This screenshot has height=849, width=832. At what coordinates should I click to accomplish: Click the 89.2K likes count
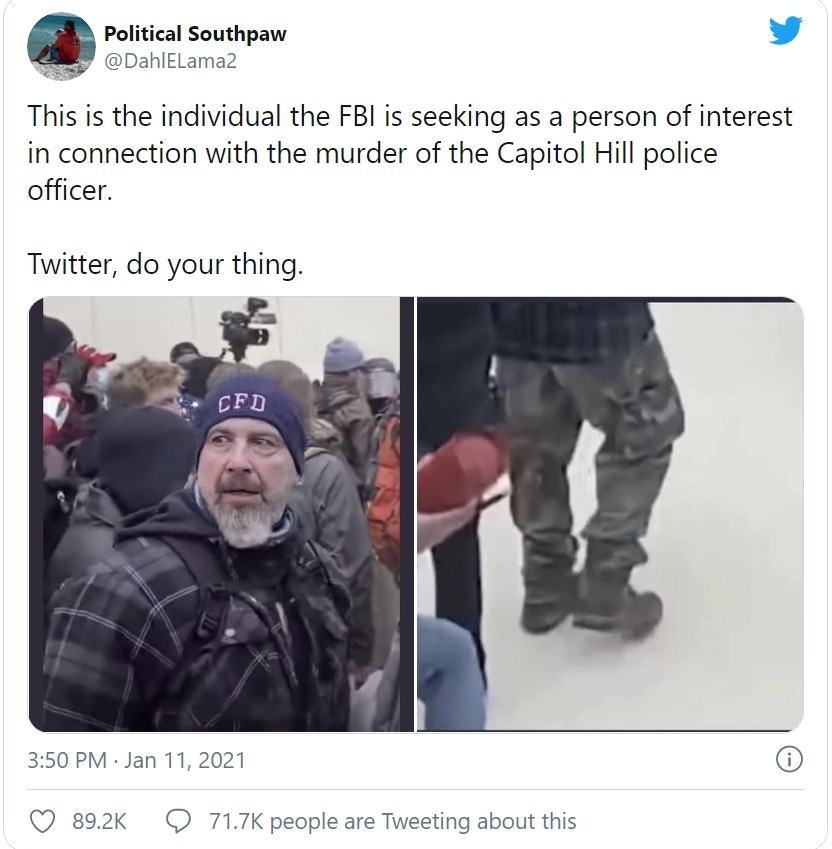(99, 821)
